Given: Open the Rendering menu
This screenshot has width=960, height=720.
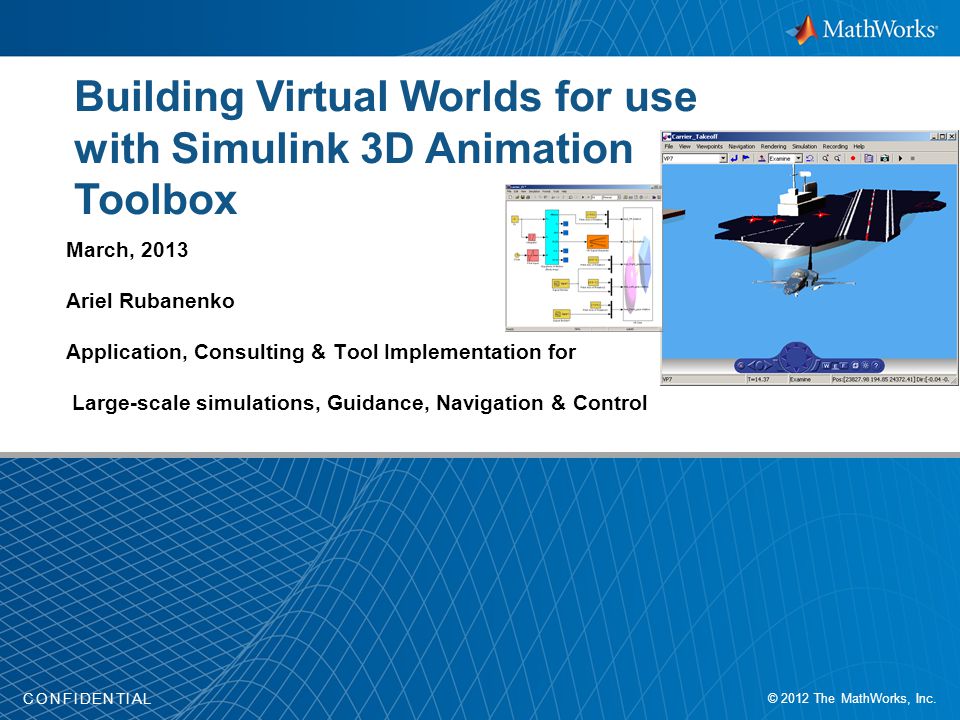Looking at the screenshot, I should (x=773, y=146).
